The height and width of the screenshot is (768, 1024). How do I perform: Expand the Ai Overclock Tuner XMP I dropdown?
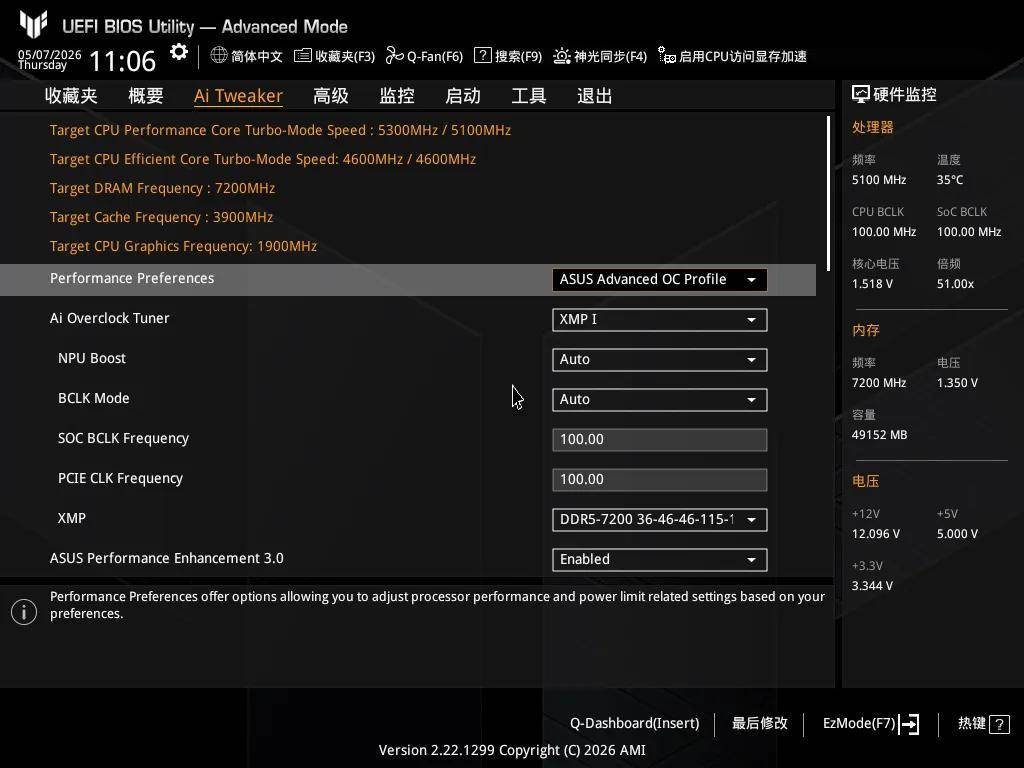point(660,320)
